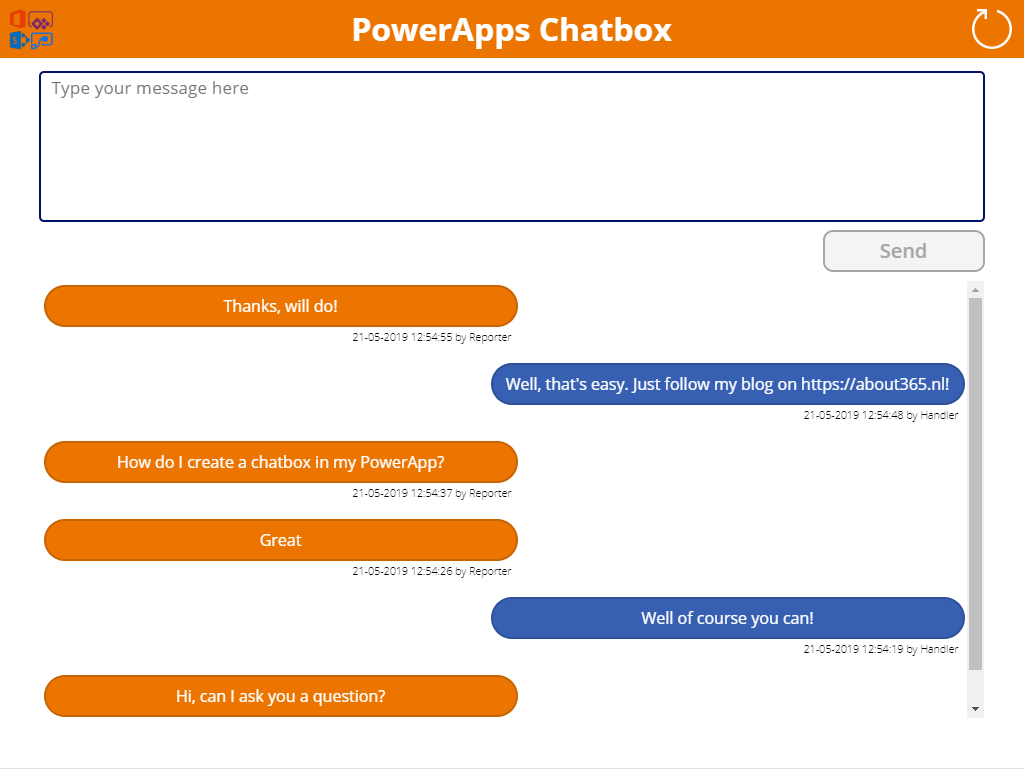Open the about365.nl link in the message
The image size is (1024, 769).
pyautogui.click(x=872, y=383)
